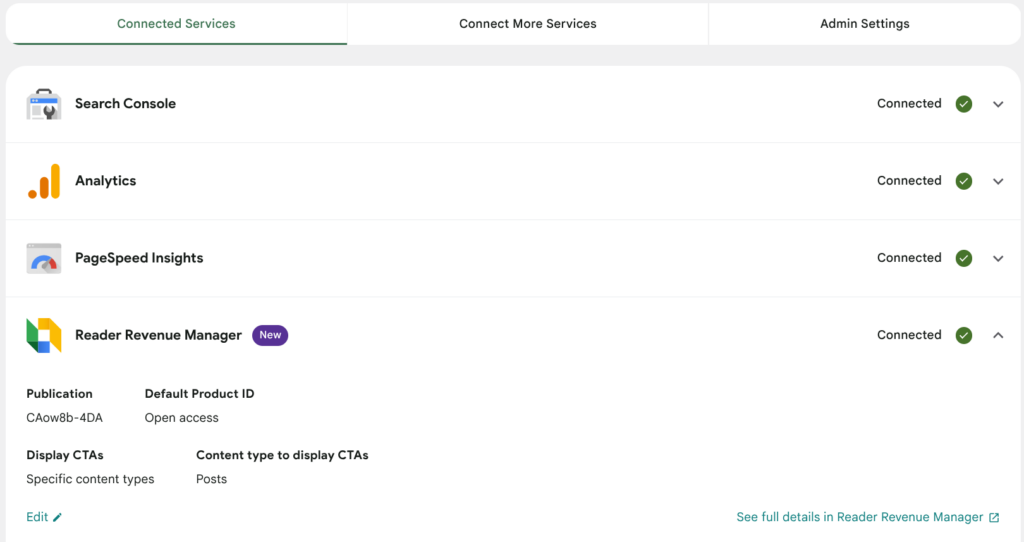Click Connected status text for Reader Revenue Manager

[x=909, y=335]
